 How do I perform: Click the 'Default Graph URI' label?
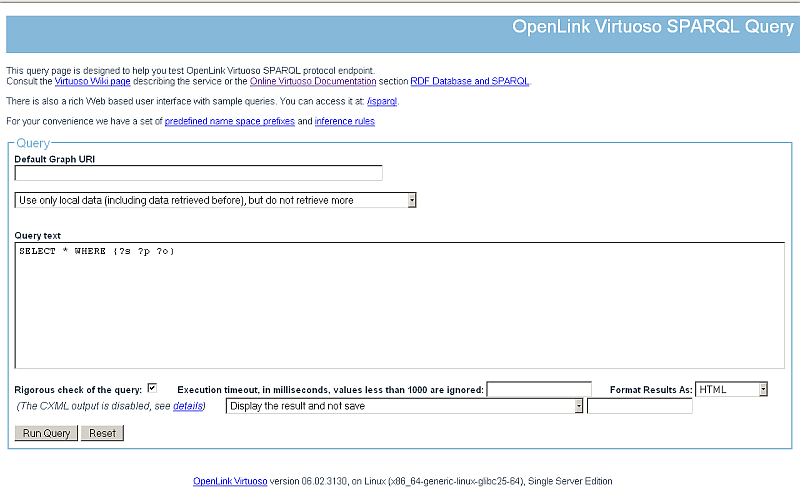pos(55,159)
